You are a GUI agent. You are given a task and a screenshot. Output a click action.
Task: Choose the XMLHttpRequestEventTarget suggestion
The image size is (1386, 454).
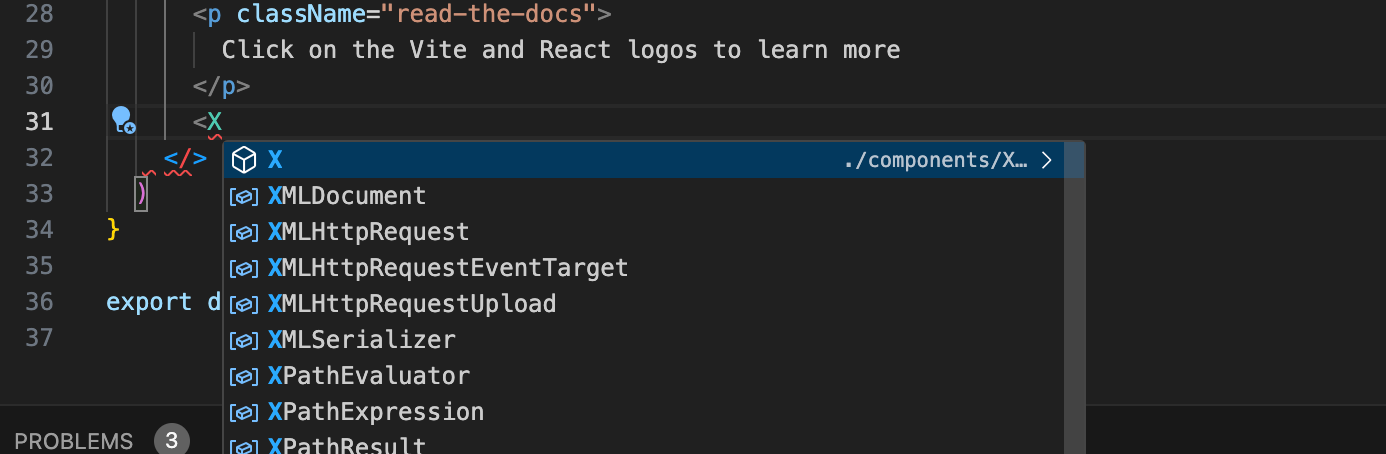coord(448,268)
